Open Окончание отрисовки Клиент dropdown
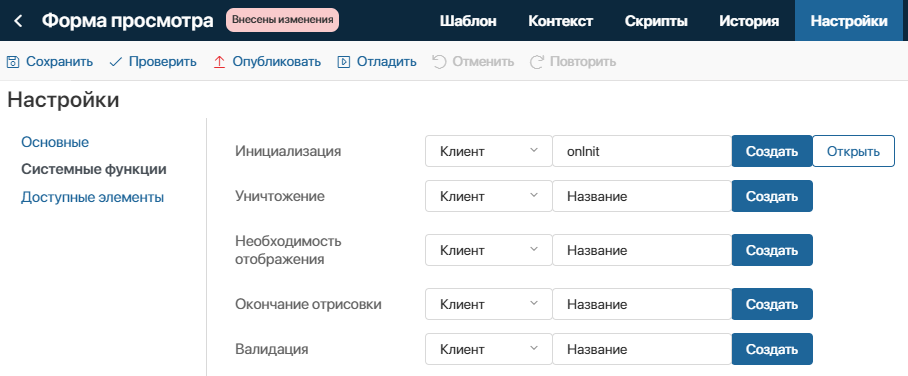This screenshot has width=908, height=376. (x=489, y=304)
